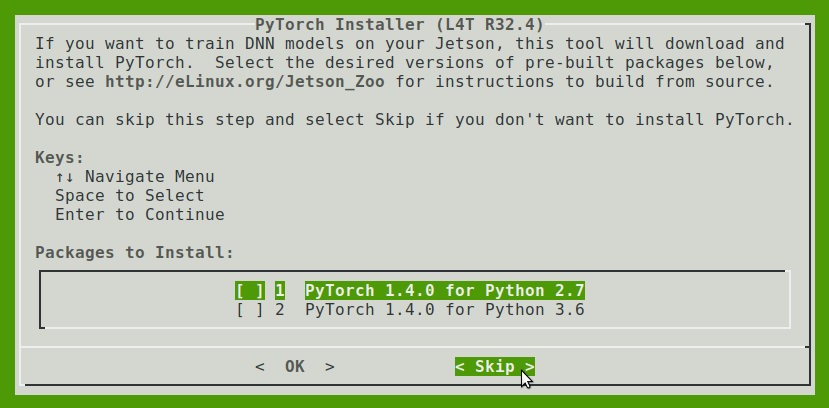Click the up-down arrows before Navigate Menu
Screen dimensions: 829x408
[65, 177]
